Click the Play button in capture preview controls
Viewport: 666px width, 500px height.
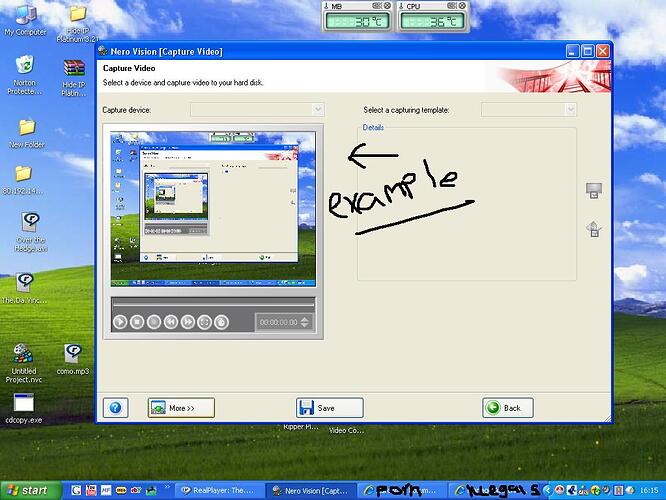pyautogui.click(x=120, y=322)
